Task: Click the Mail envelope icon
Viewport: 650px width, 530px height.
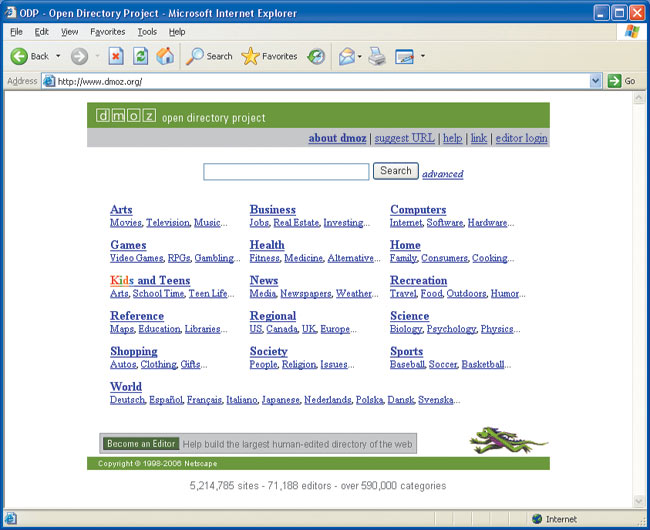Action: [x=347, y=56]
